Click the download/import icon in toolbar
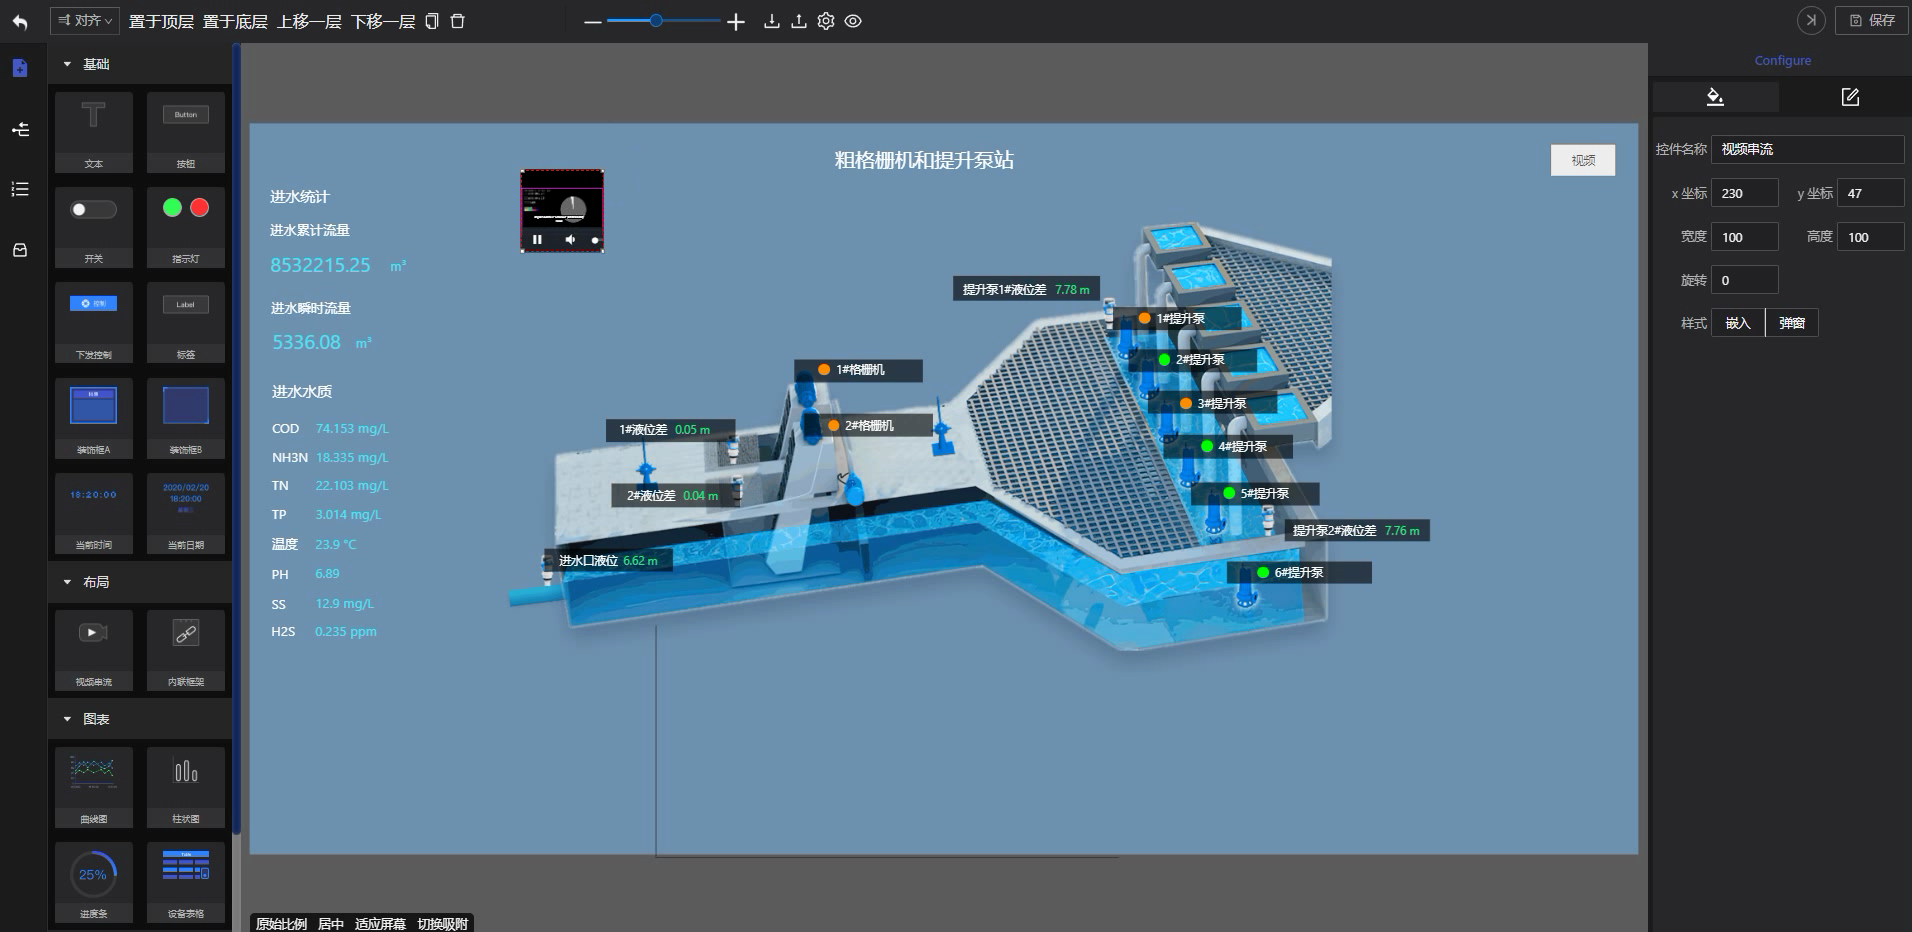This screenshot has height=932, width=1912. click(x=771, y=21)
